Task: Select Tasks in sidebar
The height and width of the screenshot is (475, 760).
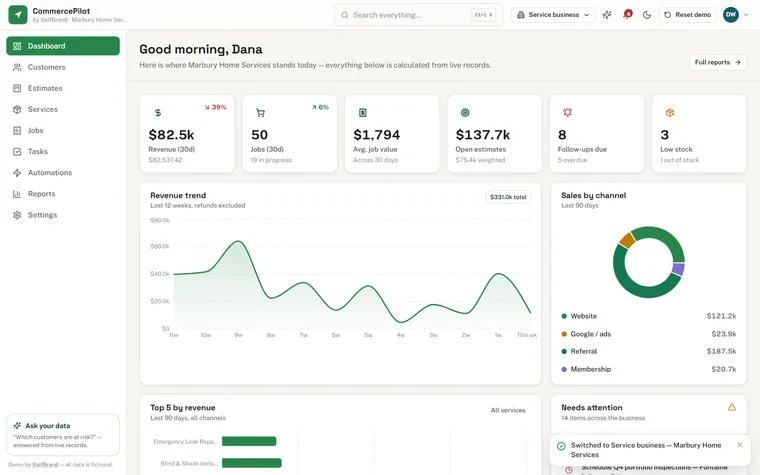Action: (x=63, y=152)
